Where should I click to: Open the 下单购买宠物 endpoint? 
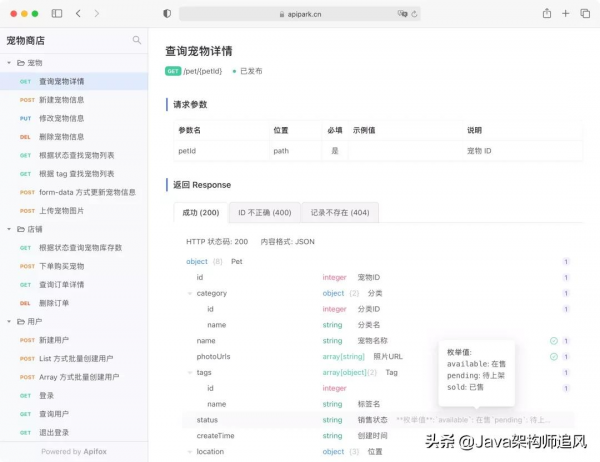[x=74, y=266]
